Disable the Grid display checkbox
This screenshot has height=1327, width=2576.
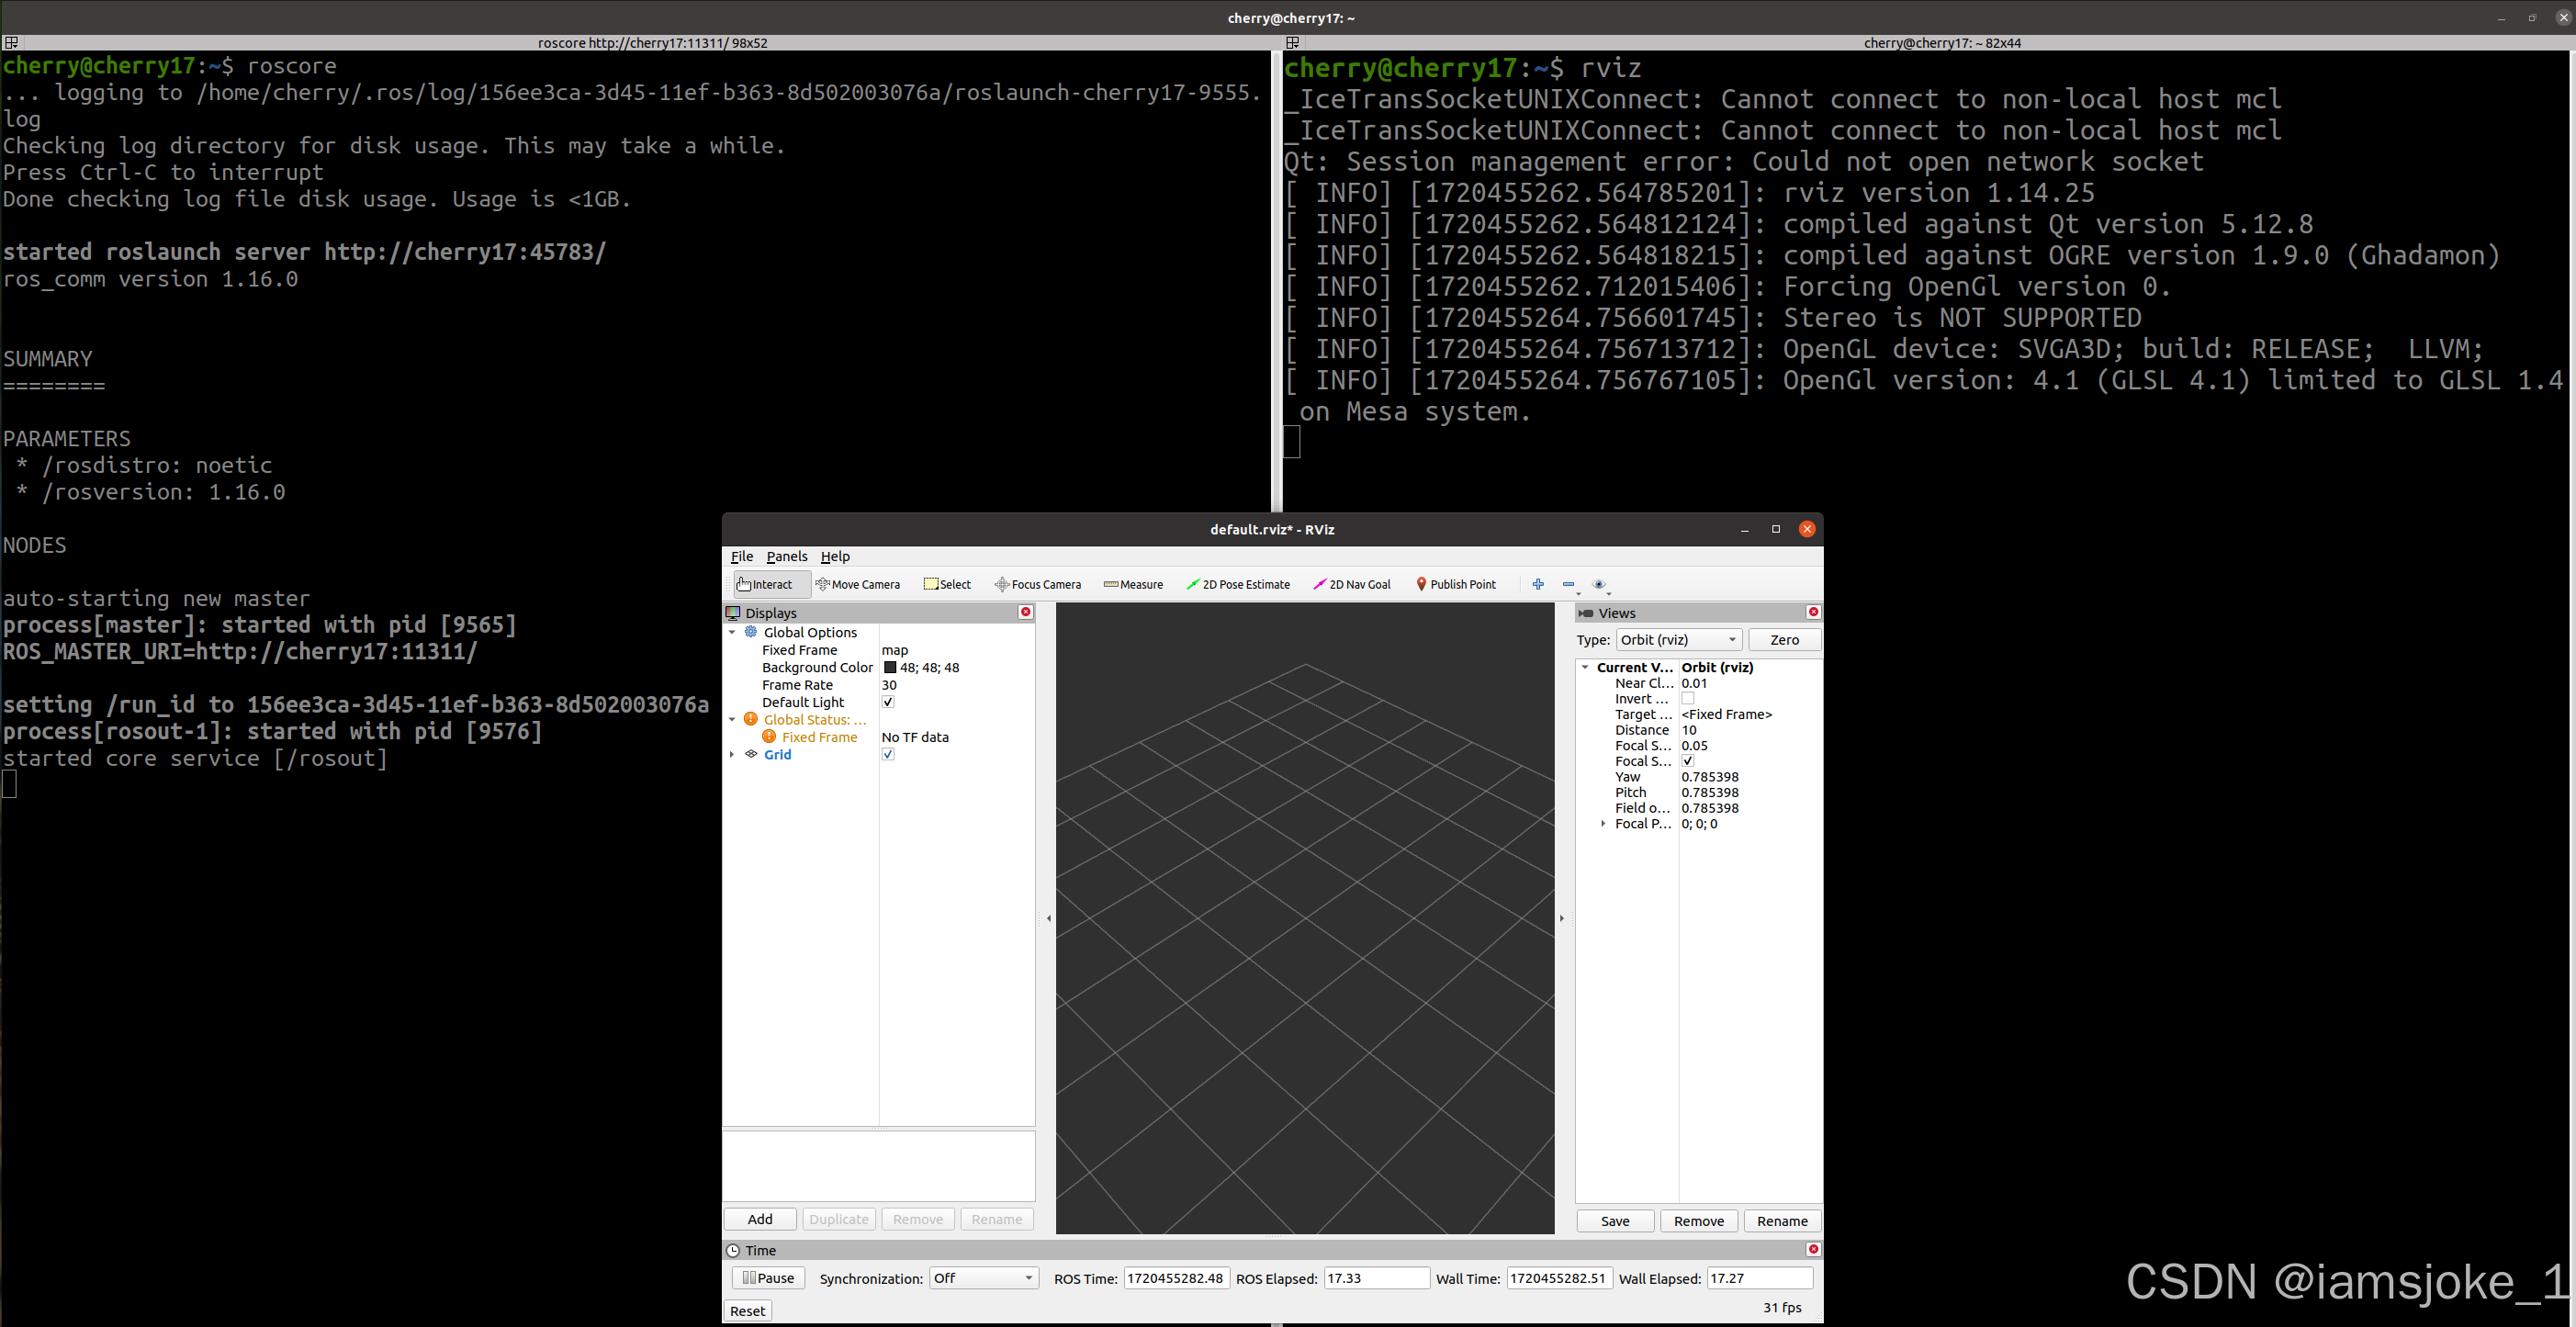[x=888, y=754]
